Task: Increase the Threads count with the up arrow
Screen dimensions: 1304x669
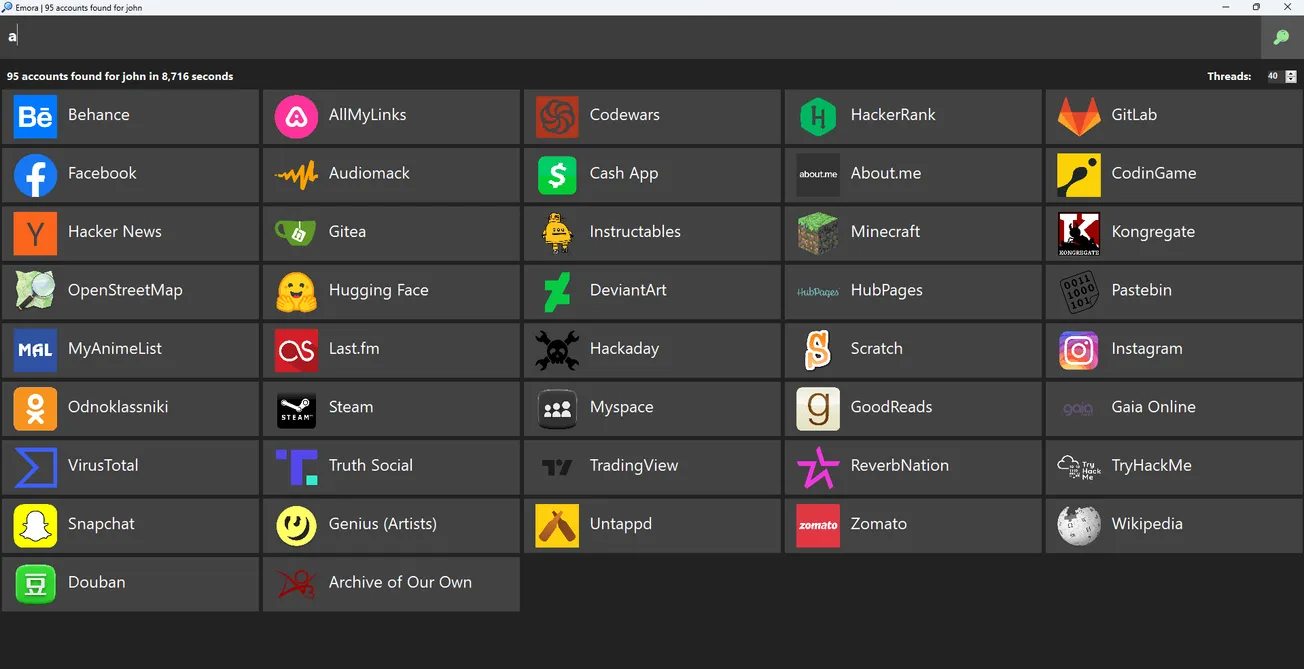Action: coord(1291,71)
